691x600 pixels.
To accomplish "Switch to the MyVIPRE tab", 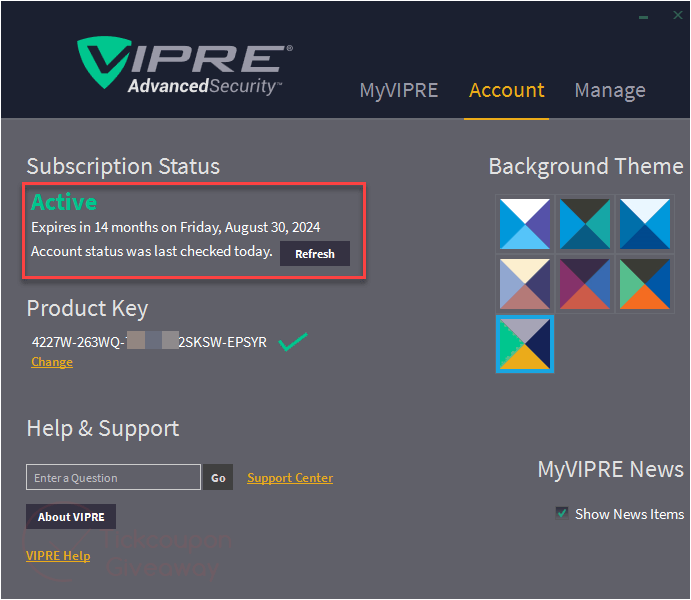I will coord(399,91).
